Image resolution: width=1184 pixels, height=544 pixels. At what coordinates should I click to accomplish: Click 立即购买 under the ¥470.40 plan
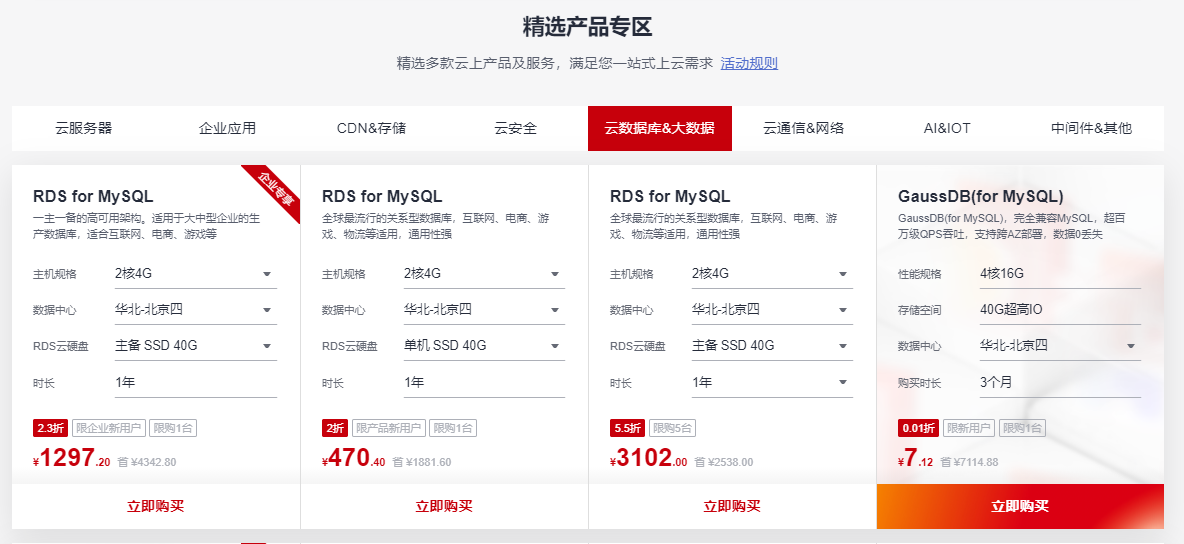pos(444,506)
